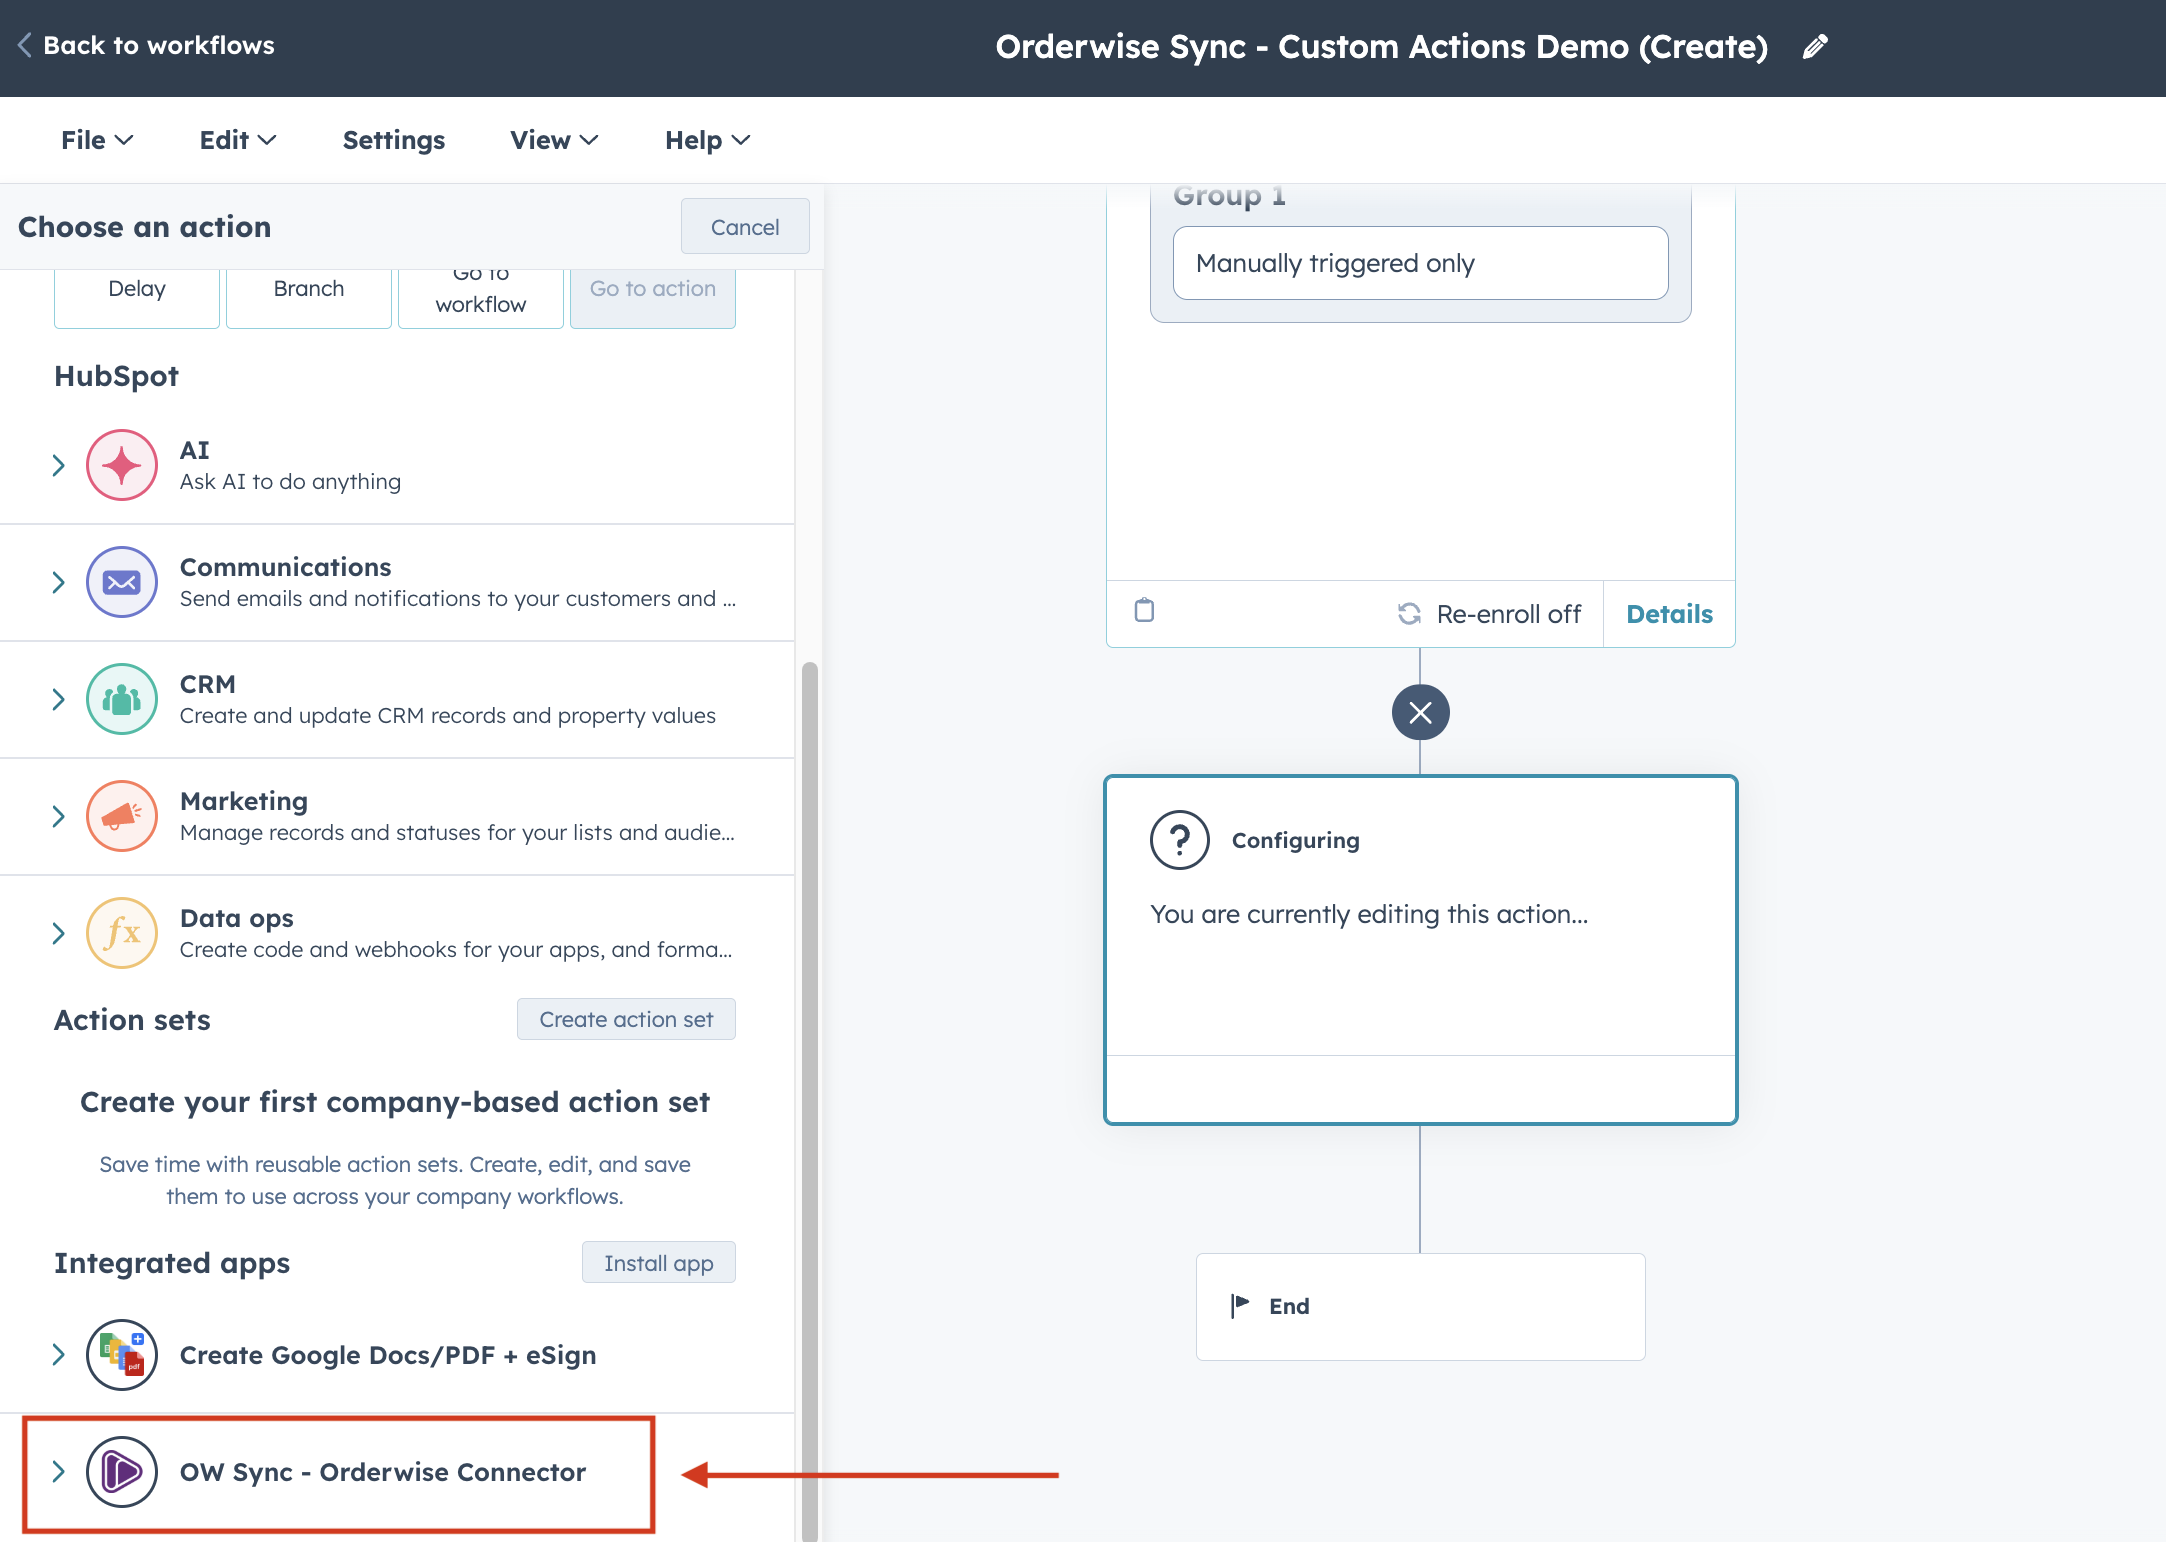The width and height of the screenshot is (2166, 1542).
Task: Expand the AI category chevron
Action: [58, 466]
